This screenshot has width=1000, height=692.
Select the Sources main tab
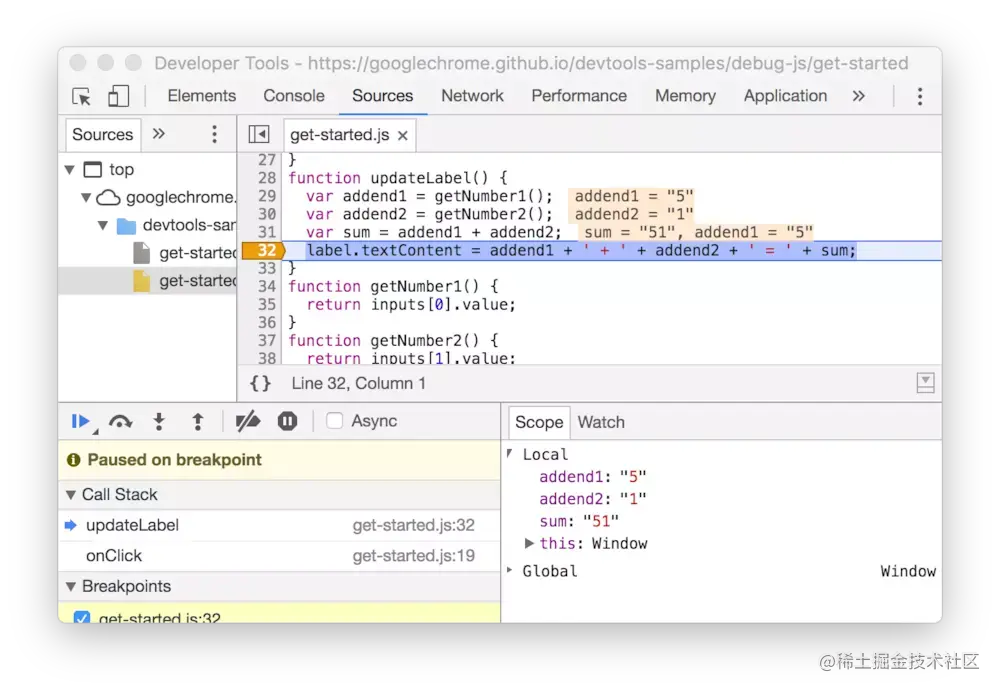[383, 96]
